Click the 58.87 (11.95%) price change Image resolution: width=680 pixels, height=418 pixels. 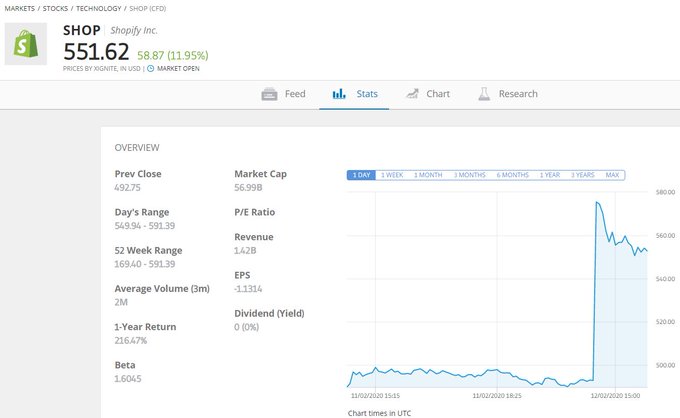click(x=173, y=56)
